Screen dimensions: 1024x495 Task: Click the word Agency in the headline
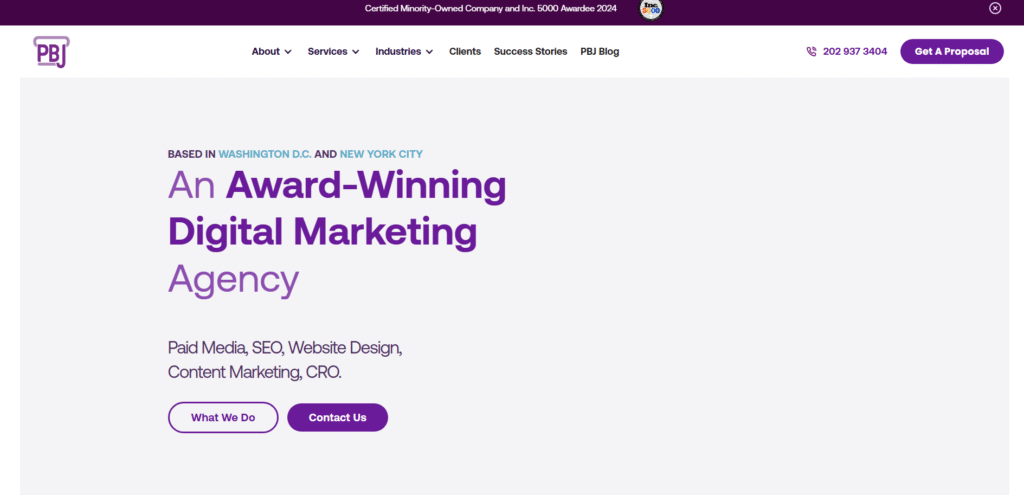[233, 279]
